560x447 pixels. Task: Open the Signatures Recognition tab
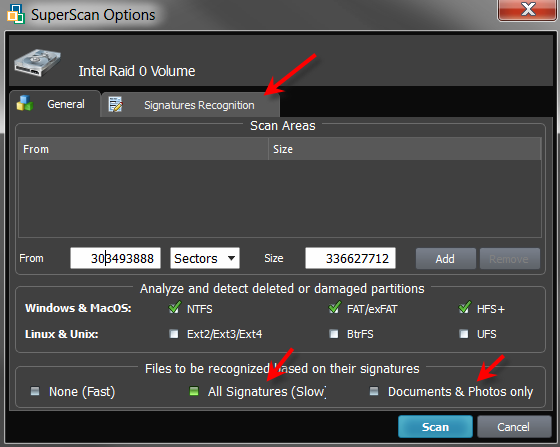[x=190, y=105]
